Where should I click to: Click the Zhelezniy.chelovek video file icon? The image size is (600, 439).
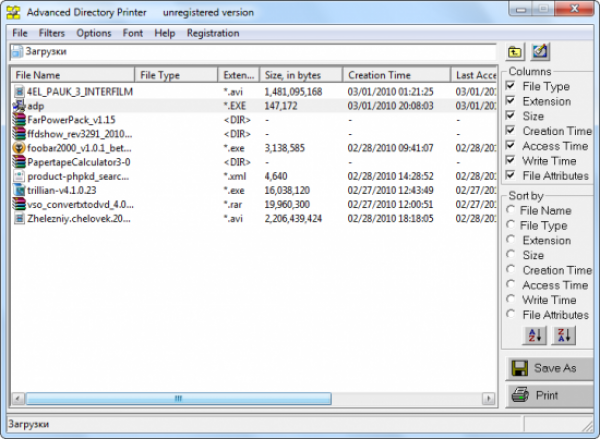click(19, 219)
